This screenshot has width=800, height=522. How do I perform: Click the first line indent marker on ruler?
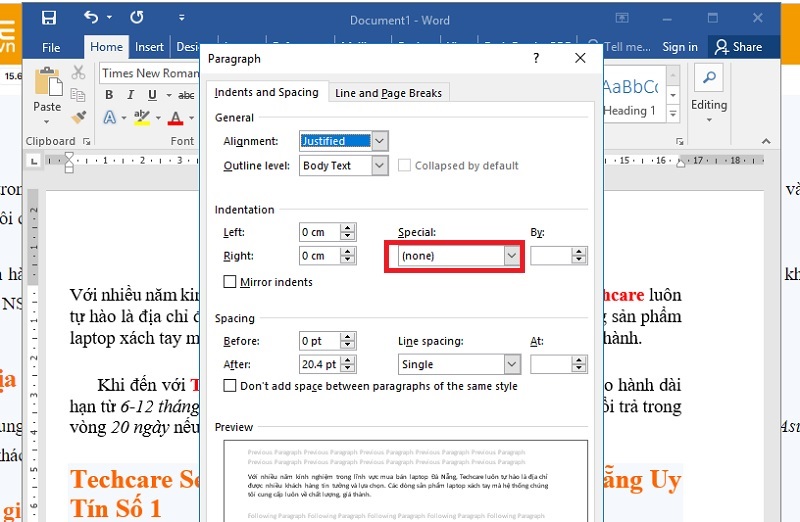click(69, 156)
